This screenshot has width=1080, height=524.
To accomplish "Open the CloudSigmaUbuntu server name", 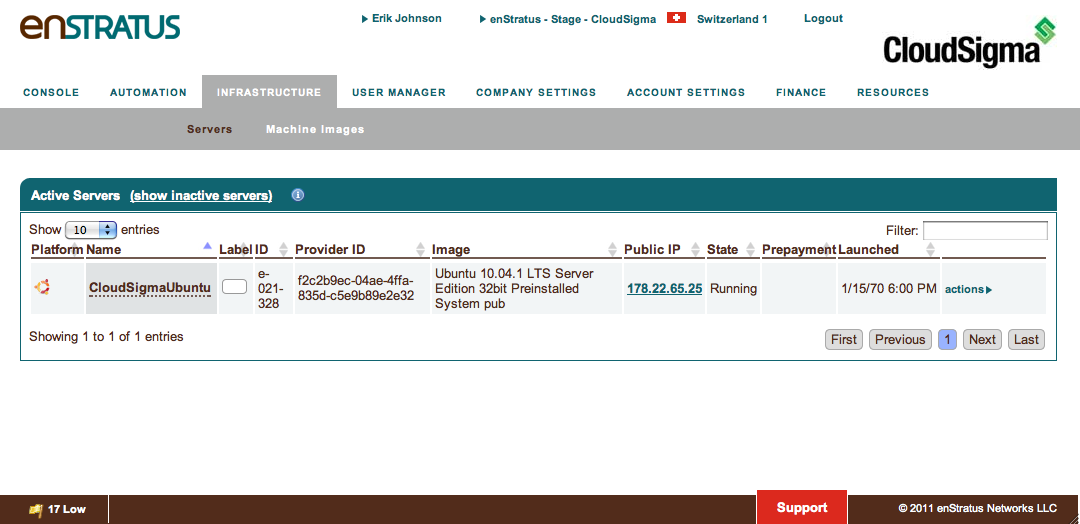I will click(150, 289).
